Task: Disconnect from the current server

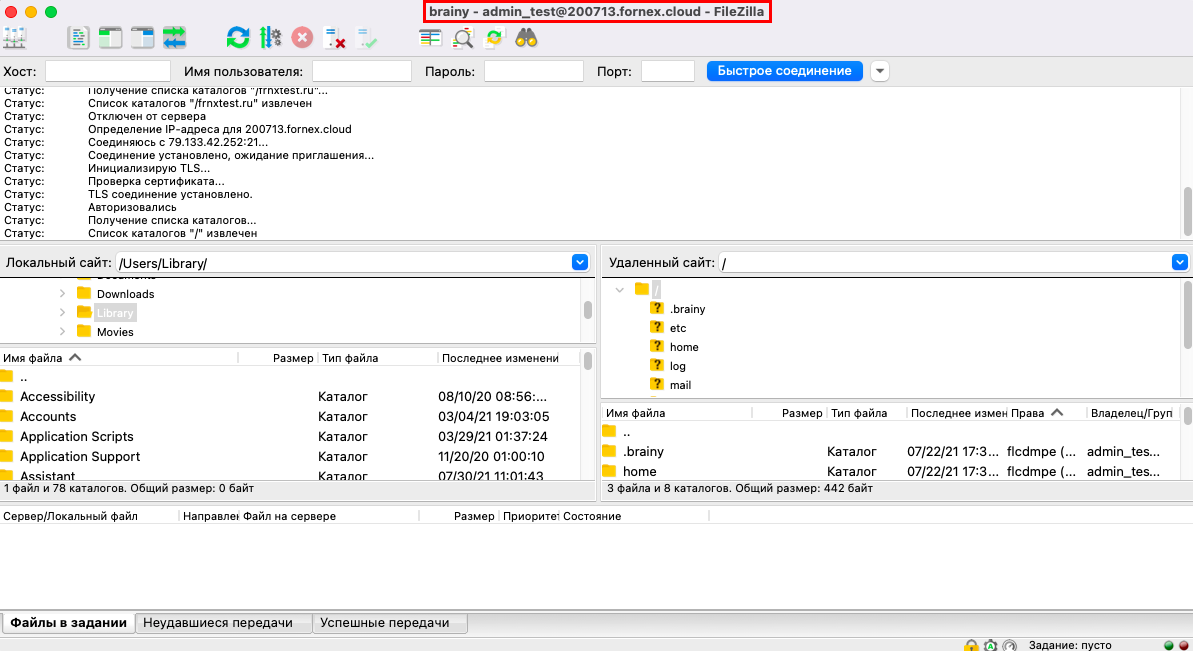Action: [334, 37]
